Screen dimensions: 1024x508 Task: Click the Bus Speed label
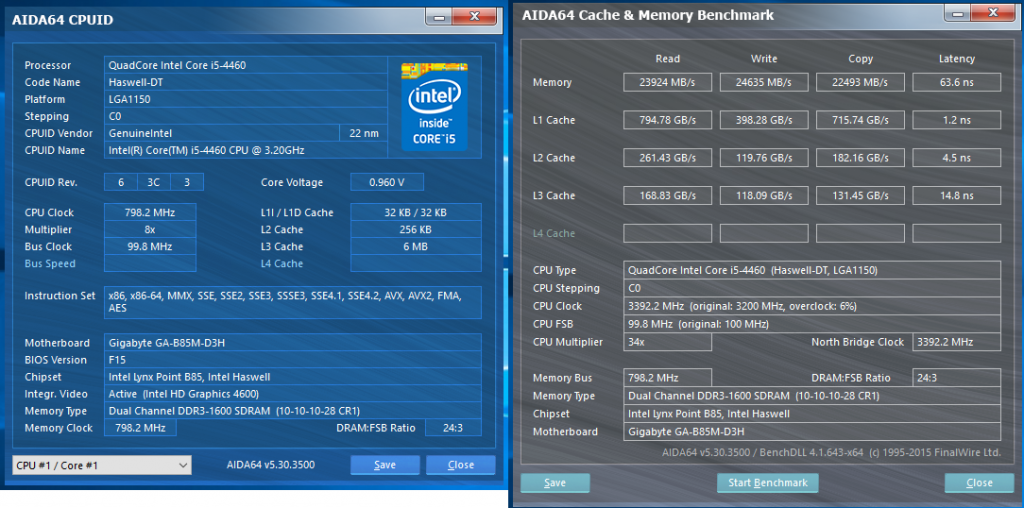pos(50,264)
